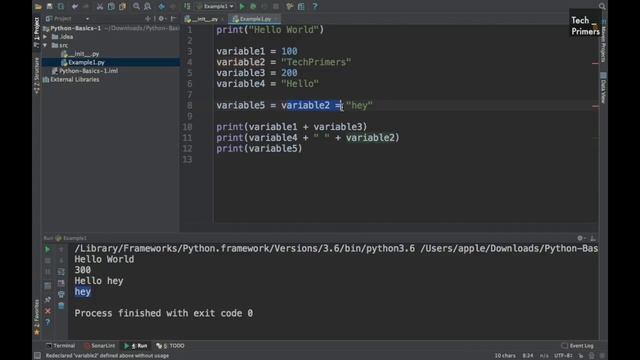Click the 8:24 caret position in status bar
640x360 pixels.
[528, 356]
